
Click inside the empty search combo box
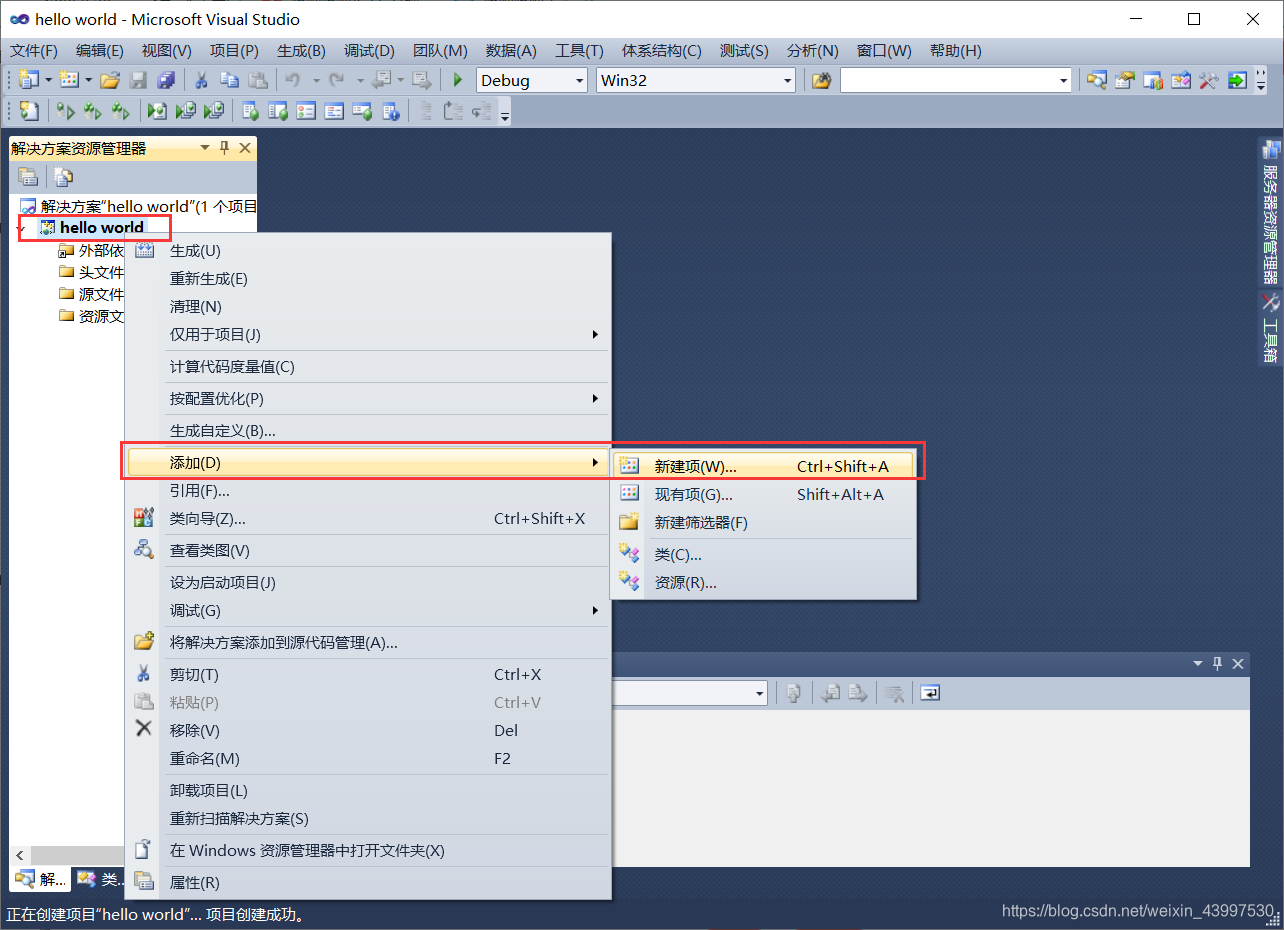[x=948, y=80]
